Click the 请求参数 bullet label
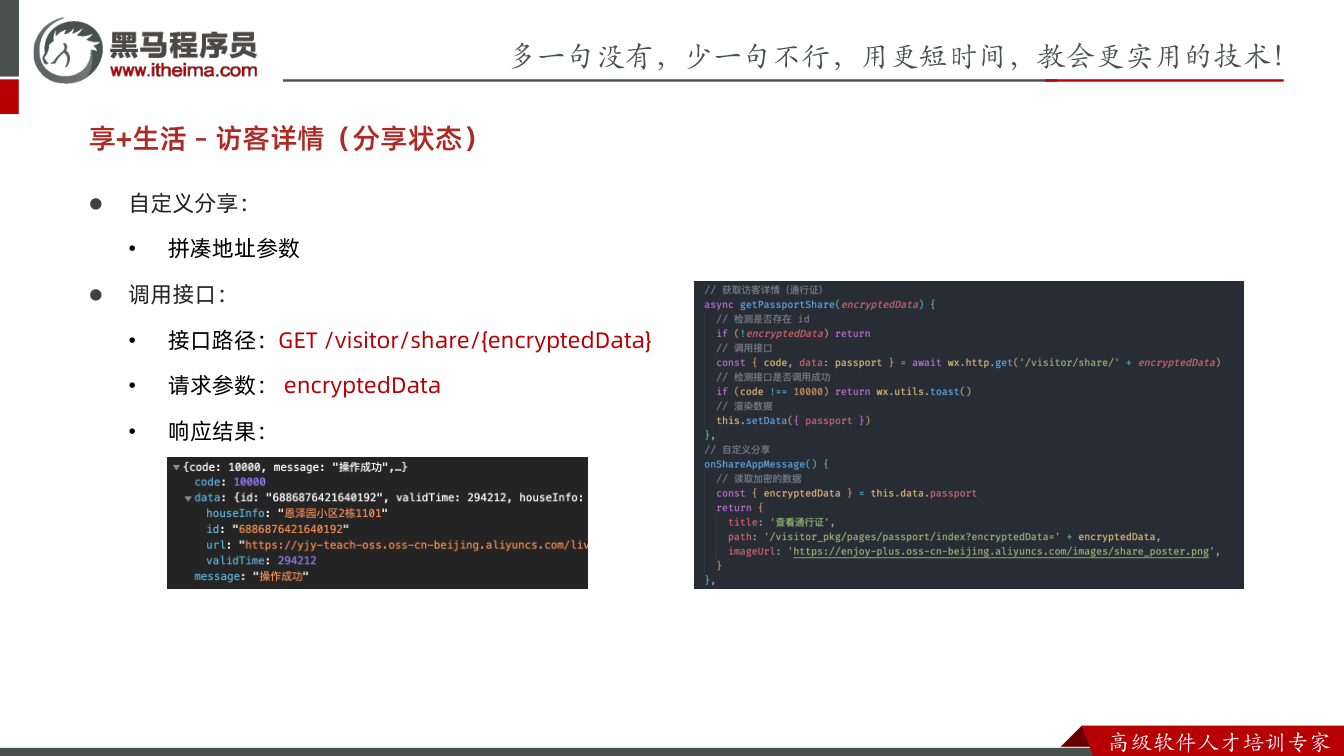 click(217, 386)
